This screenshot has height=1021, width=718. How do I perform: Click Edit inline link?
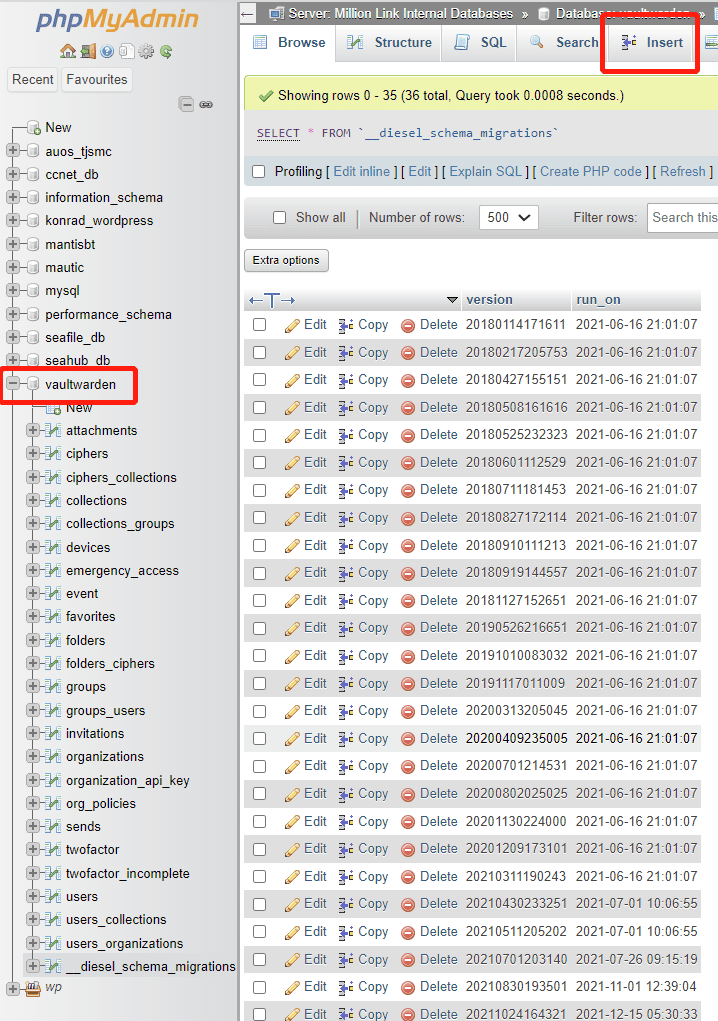tap(362, 171)
